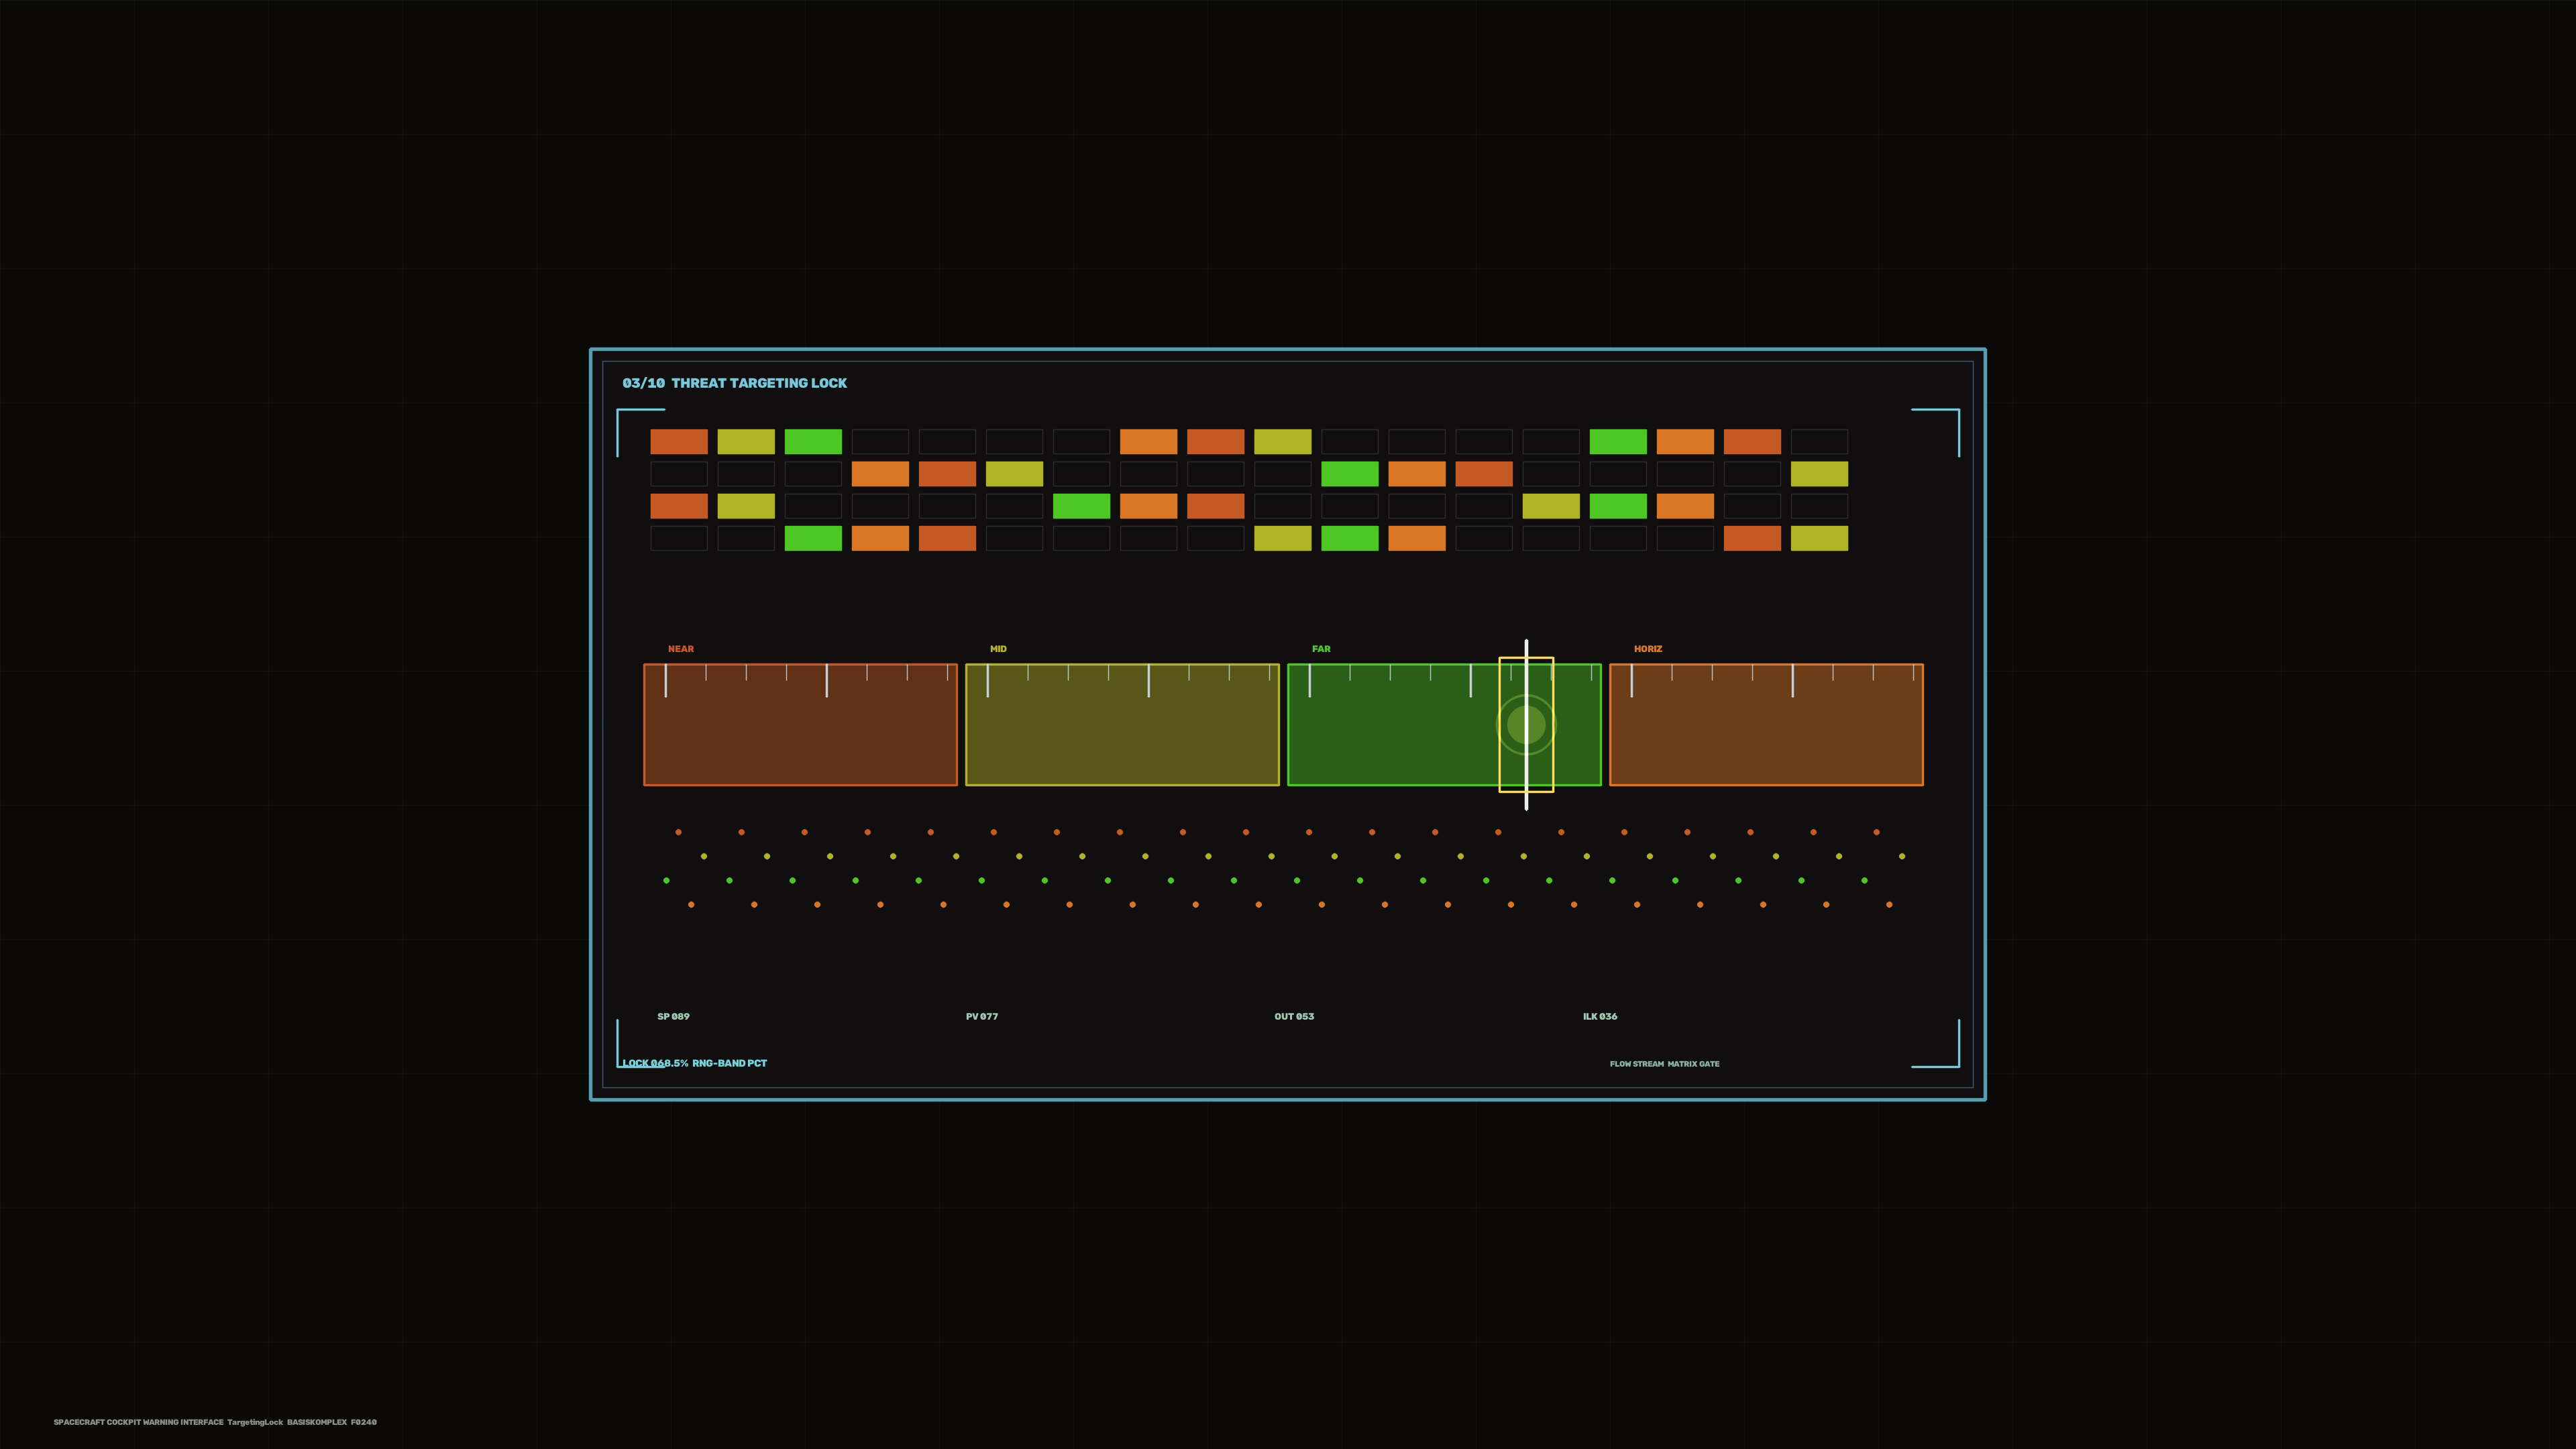2576x1449 pixels.
Task: Click the FAR band label
Action: [1321, 649]
